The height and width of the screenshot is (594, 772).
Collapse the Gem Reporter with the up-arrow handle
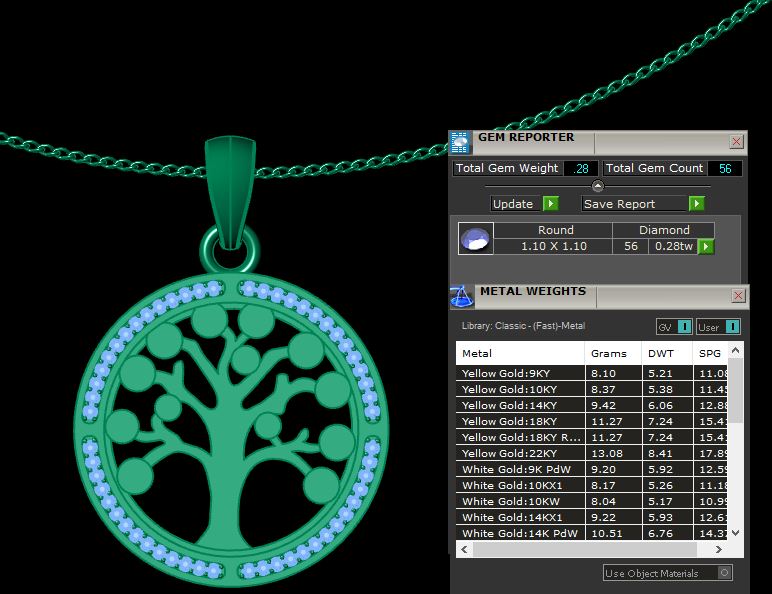point(598,186)
